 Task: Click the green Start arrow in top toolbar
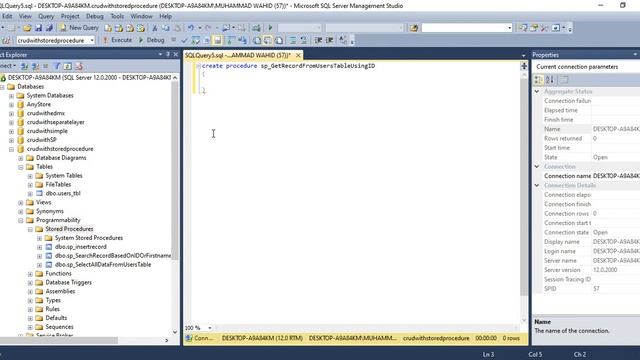(x=270, y=28)
